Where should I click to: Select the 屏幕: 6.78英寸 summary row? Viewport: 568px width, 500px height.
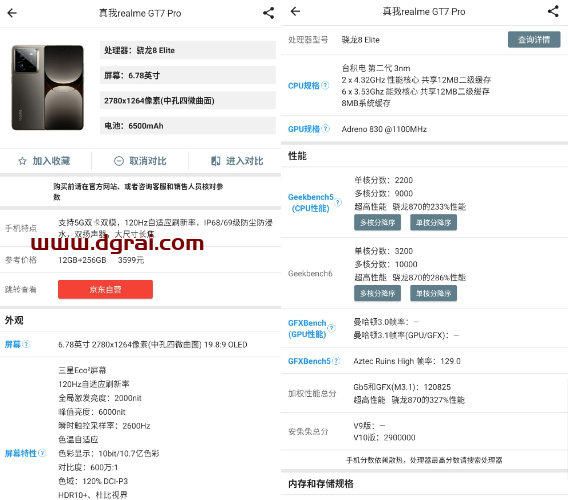[188, 75]
